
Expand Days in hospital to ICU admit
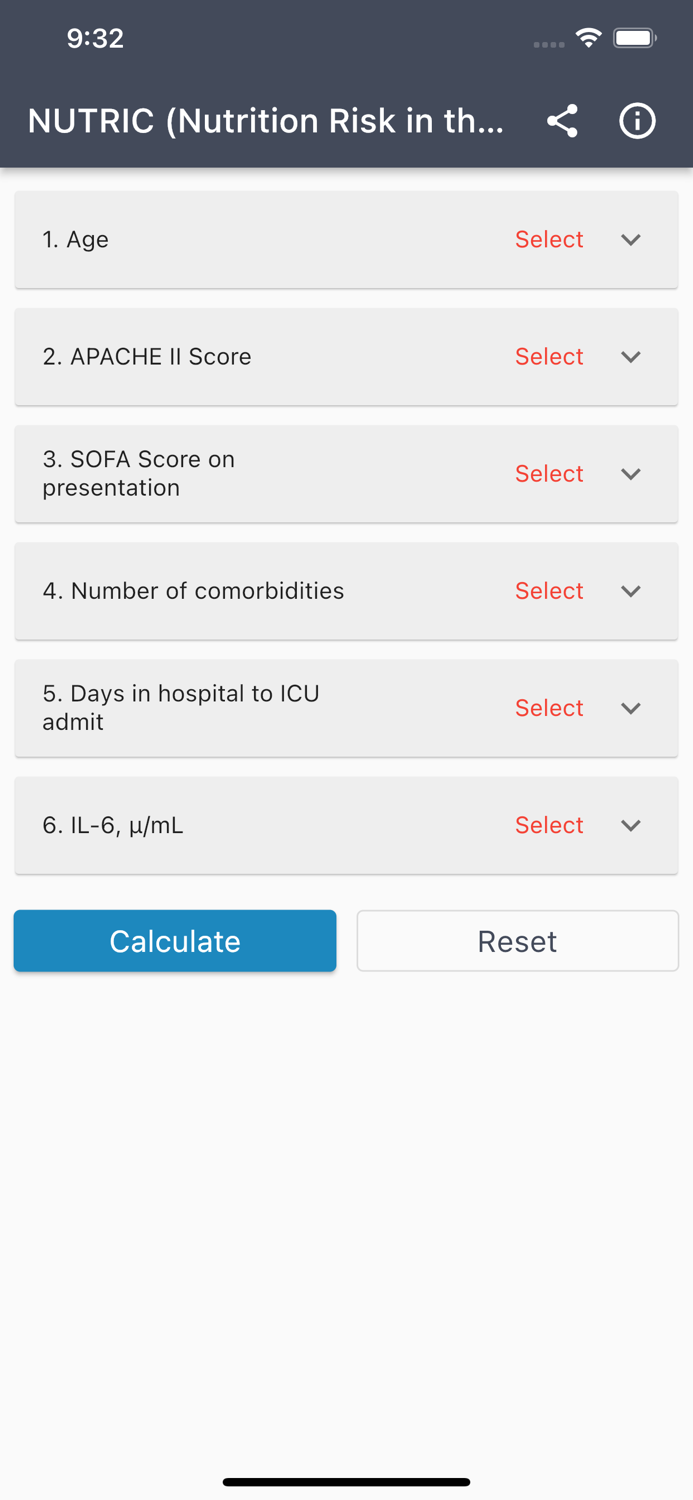pos(631,708)
